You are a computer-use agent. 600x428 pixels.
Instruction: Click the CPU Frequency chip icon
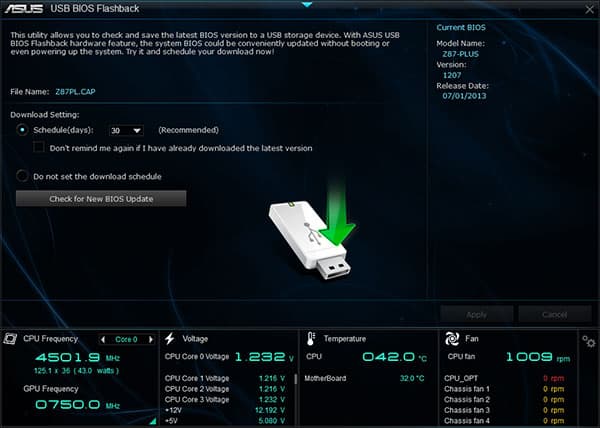[x=10, y=339]
